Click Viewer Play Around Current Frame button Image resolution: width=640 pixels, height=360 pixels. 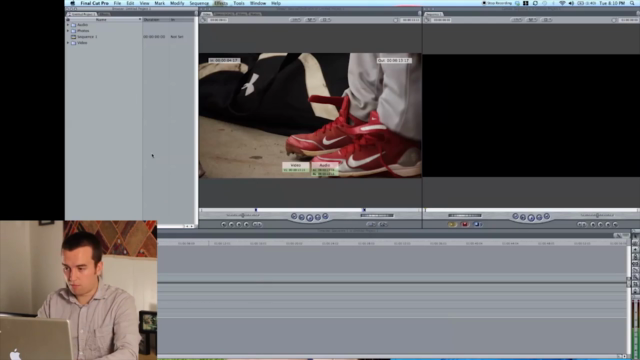pyautogui.click(x=318, y=217)
